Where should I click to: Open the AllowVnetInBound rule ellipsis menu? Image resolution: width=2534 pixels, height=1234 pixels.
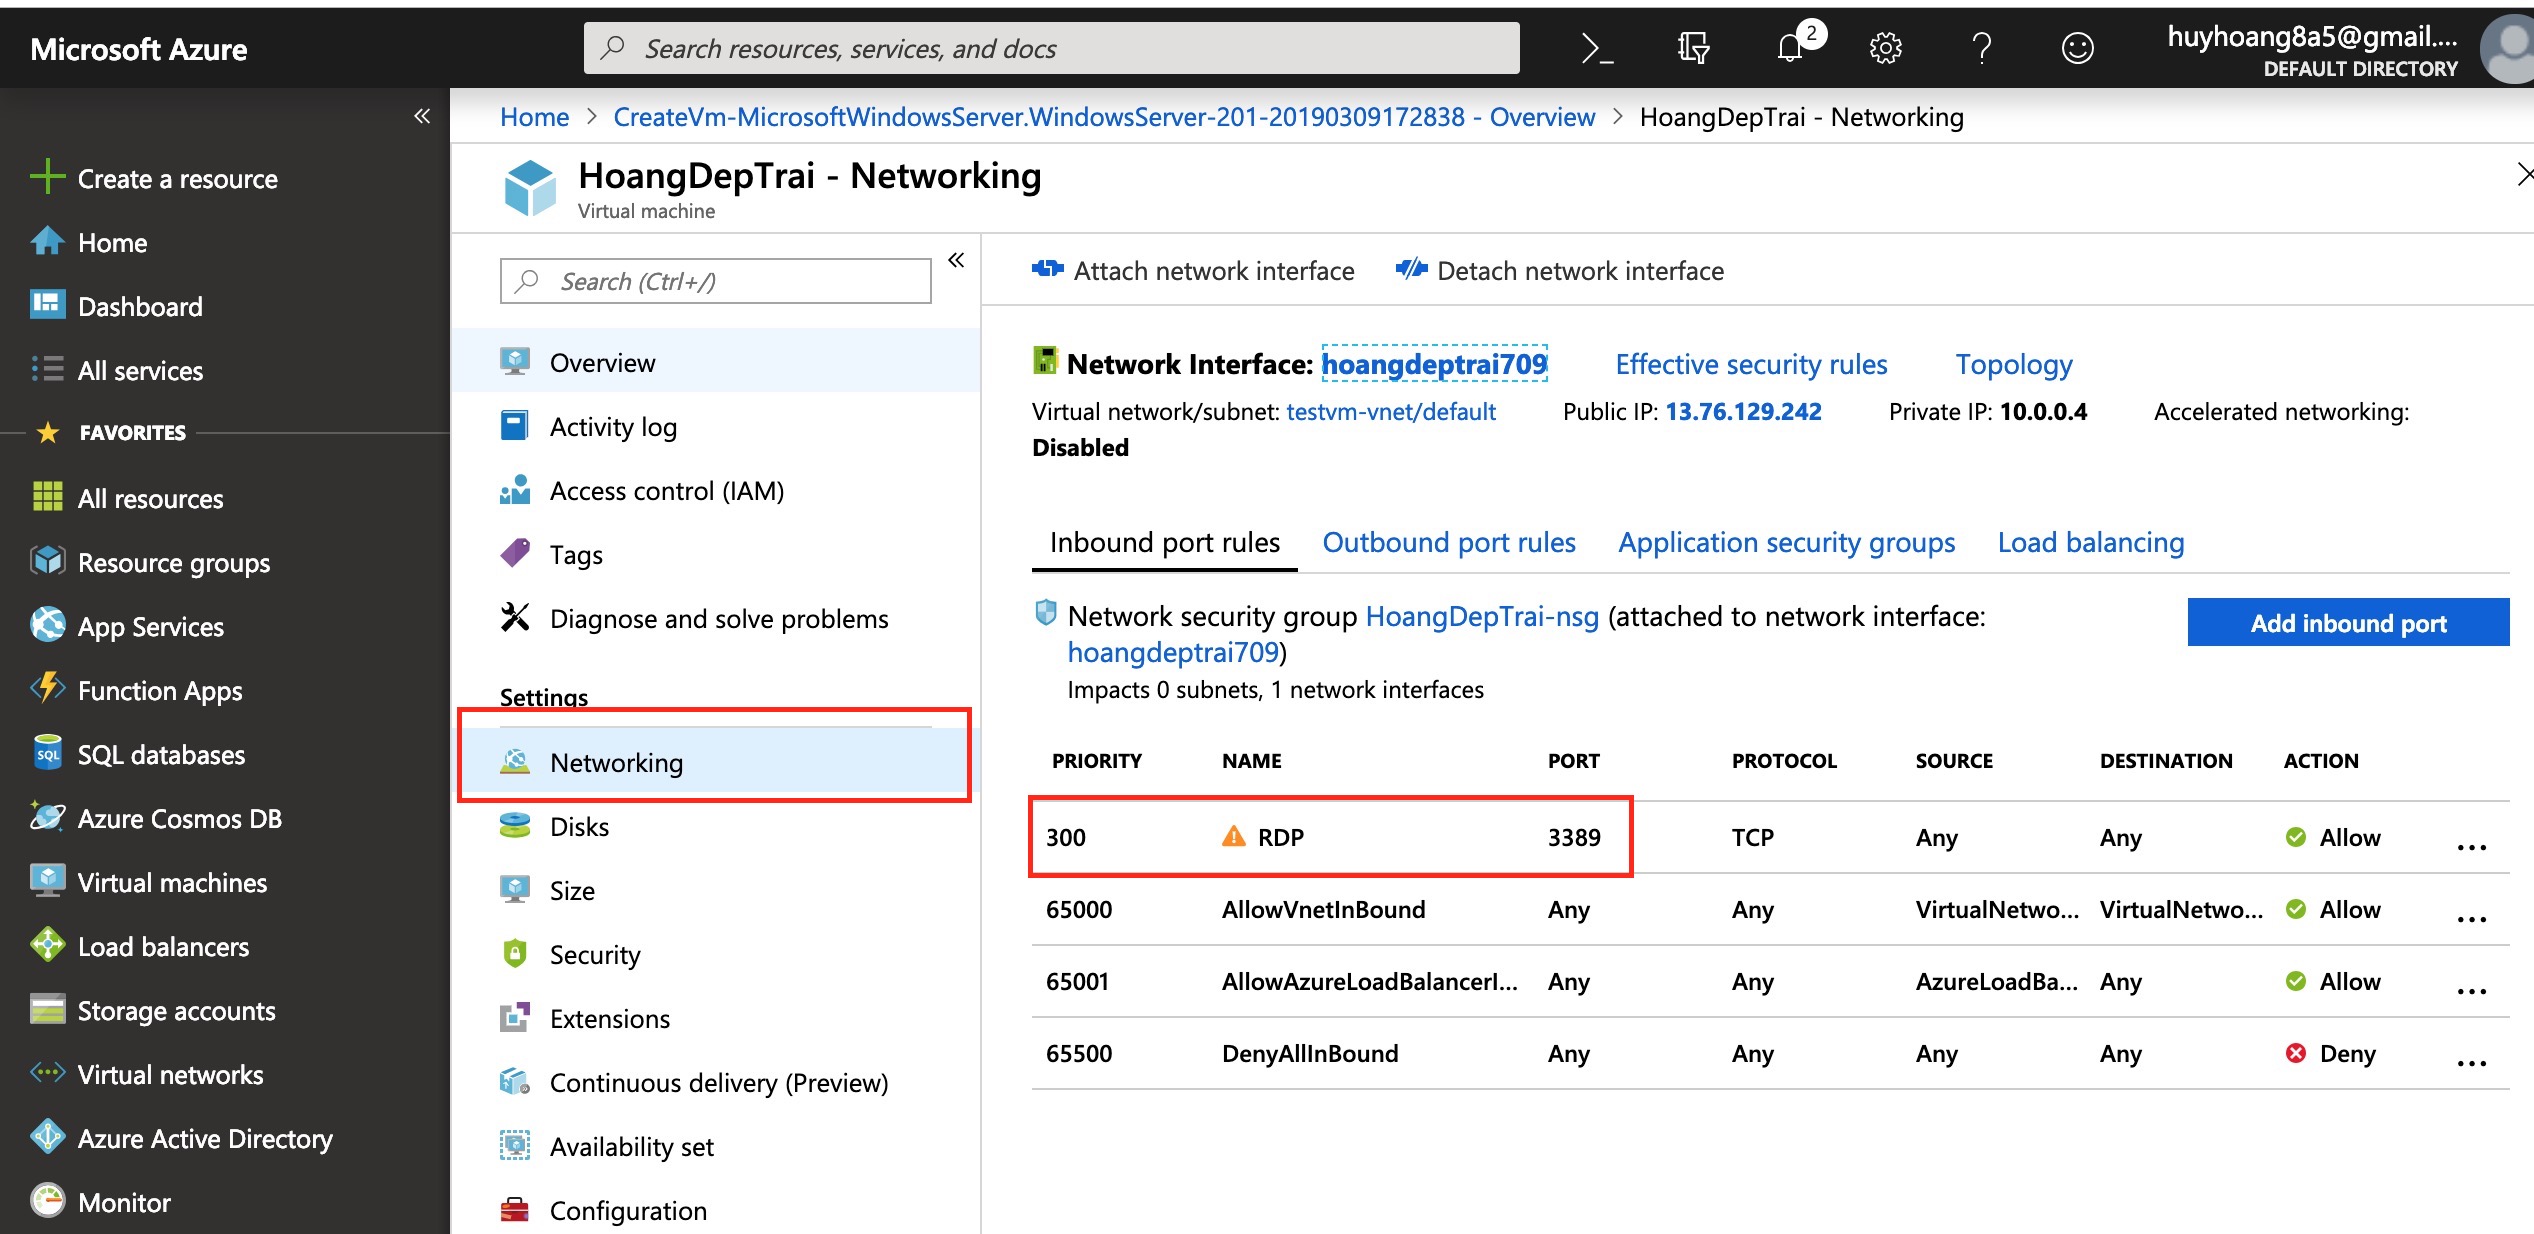(2471, 918)
